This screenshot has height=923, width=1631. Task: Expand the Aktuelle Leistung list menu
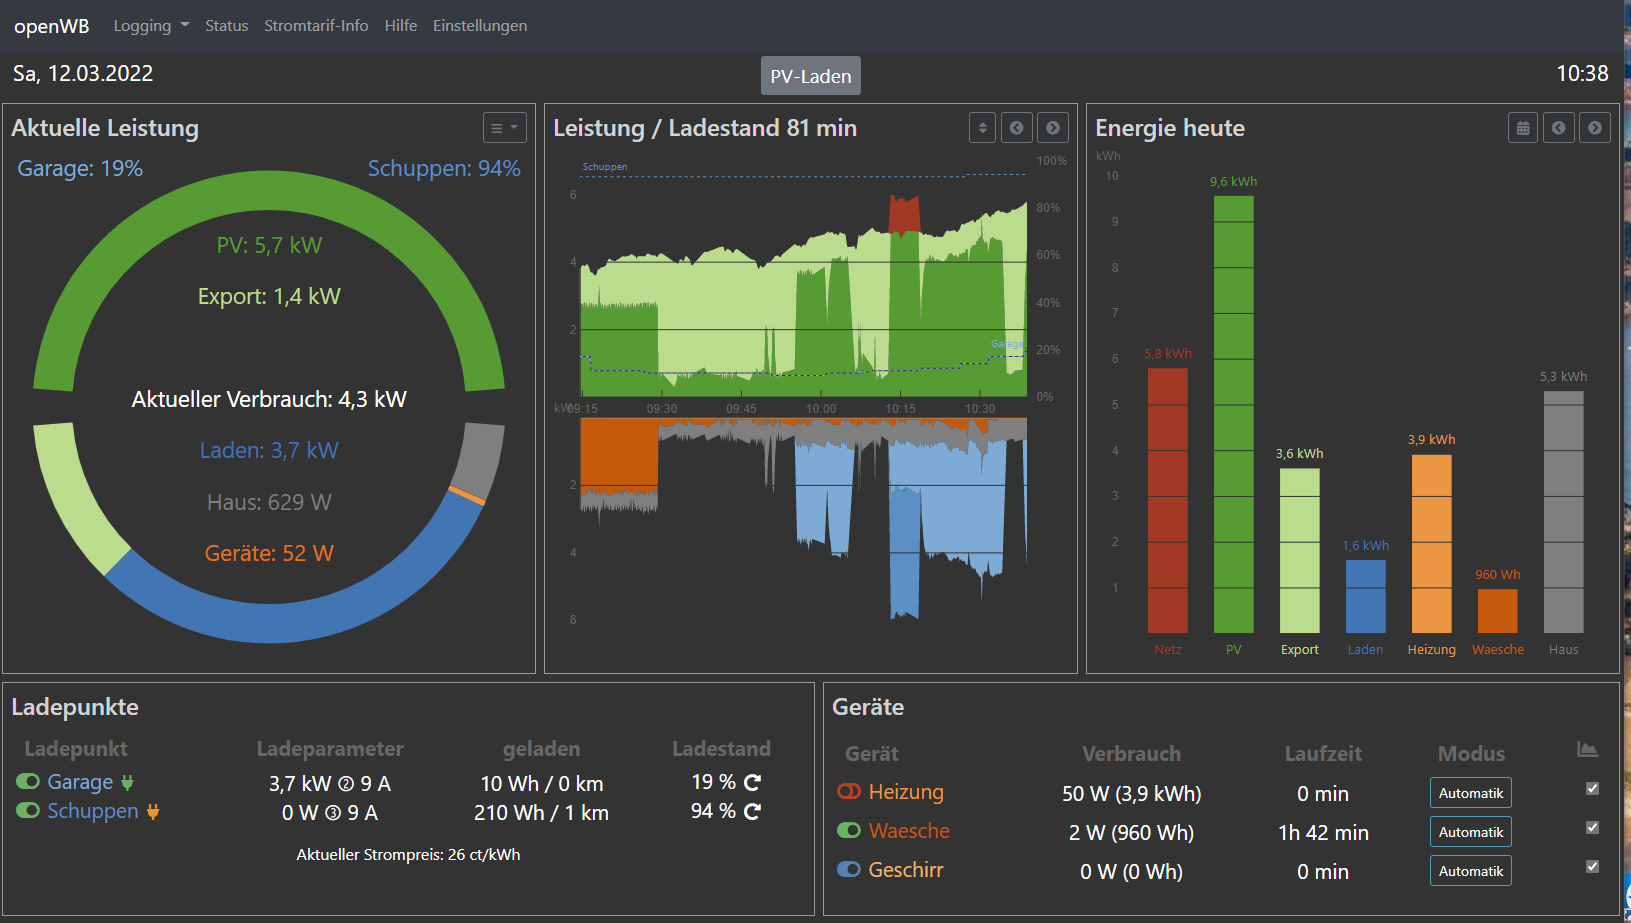504,128
